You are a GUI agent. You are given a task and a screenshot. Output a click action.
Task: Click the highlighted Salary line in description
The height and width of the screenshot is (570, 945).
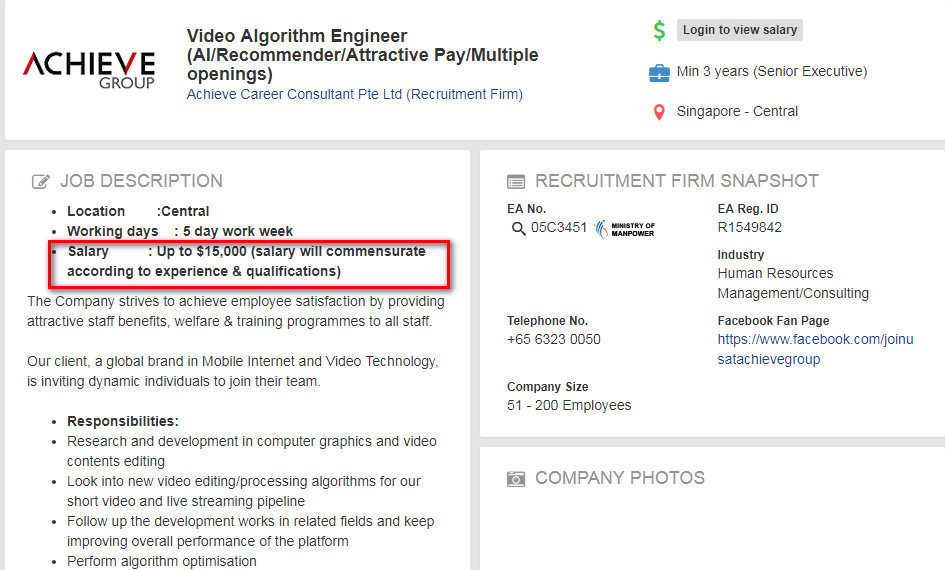[246, 261]
